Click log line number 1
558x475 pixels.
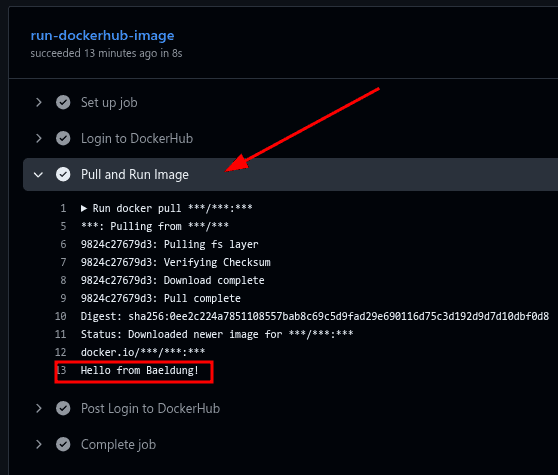(63, 209)
